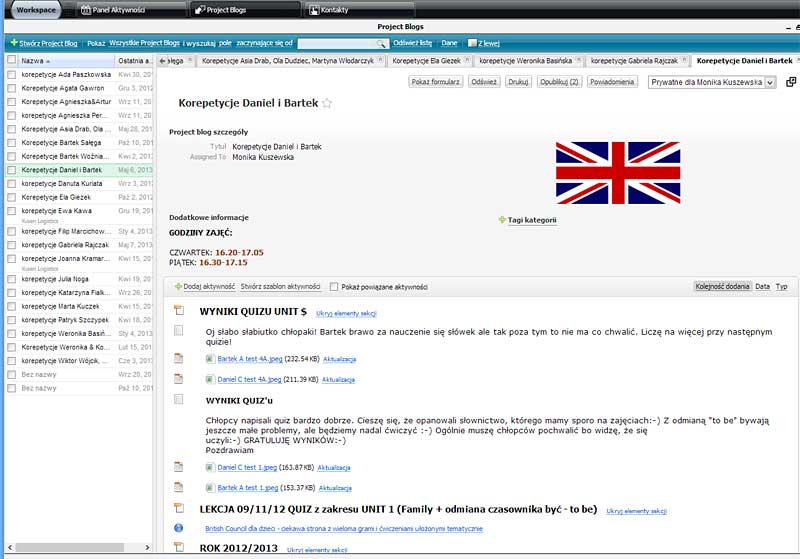Open the British Council dla dzieci link
Image resolution: width=800 pixels, height=559 pixels.
(344, 529)
